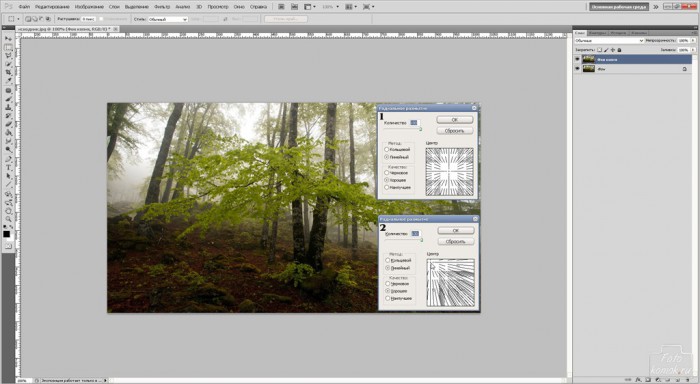Click the amount slider in lower Radial Blur dialog
700x384 pixels.
tap(403, 240)
